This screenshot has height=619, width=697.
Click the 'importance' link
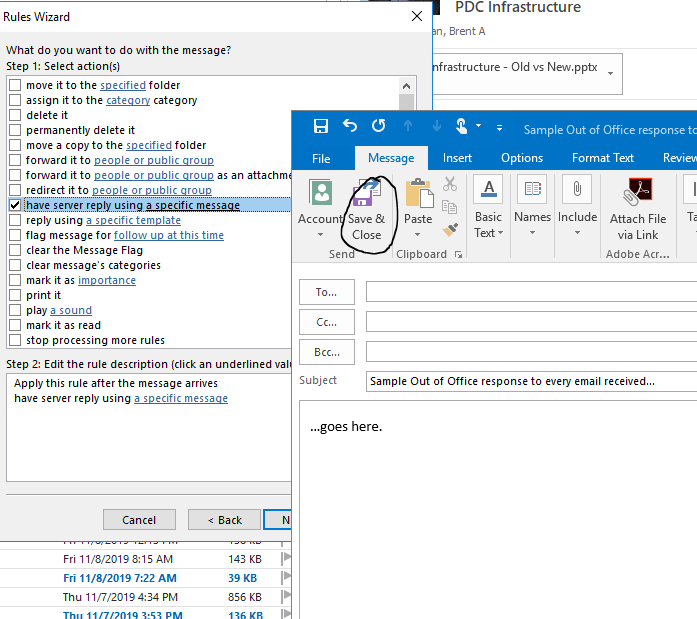[107, 280]
